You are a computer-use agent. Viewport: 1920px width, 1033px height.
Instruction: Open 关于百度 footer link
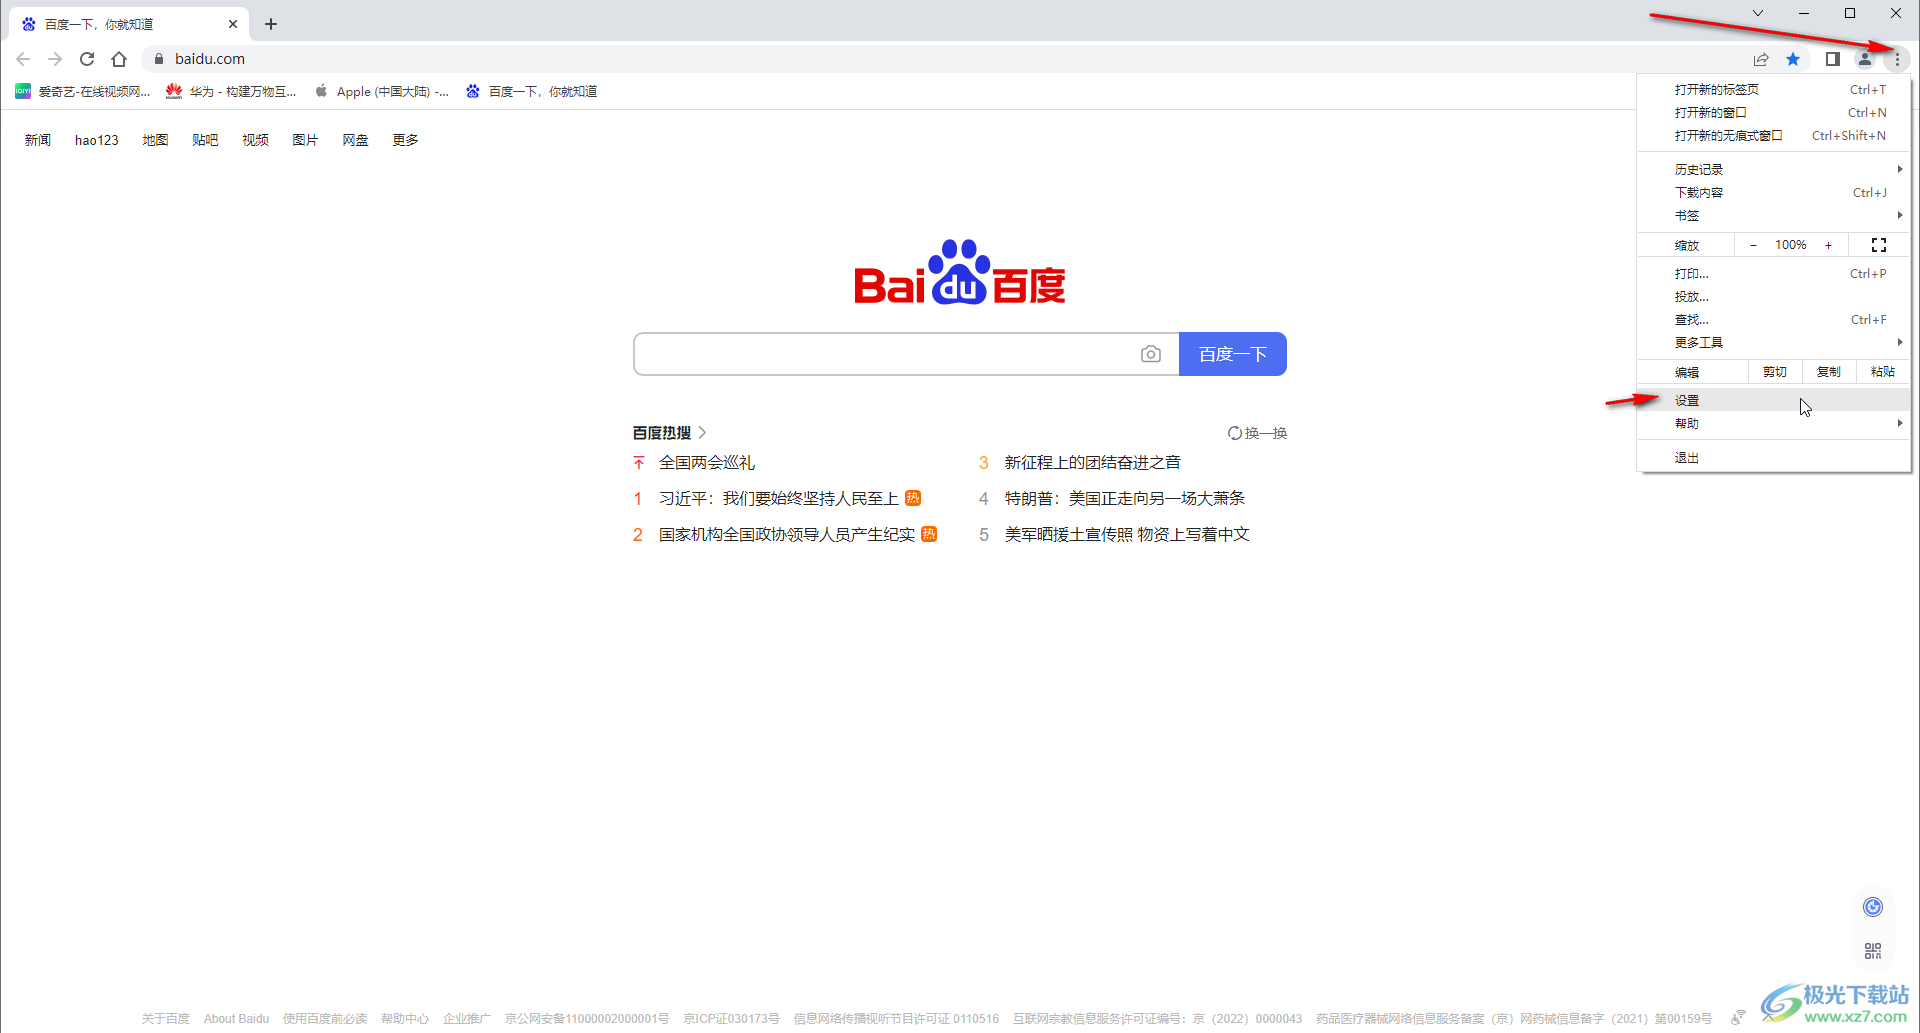(x=165, y=1019)
